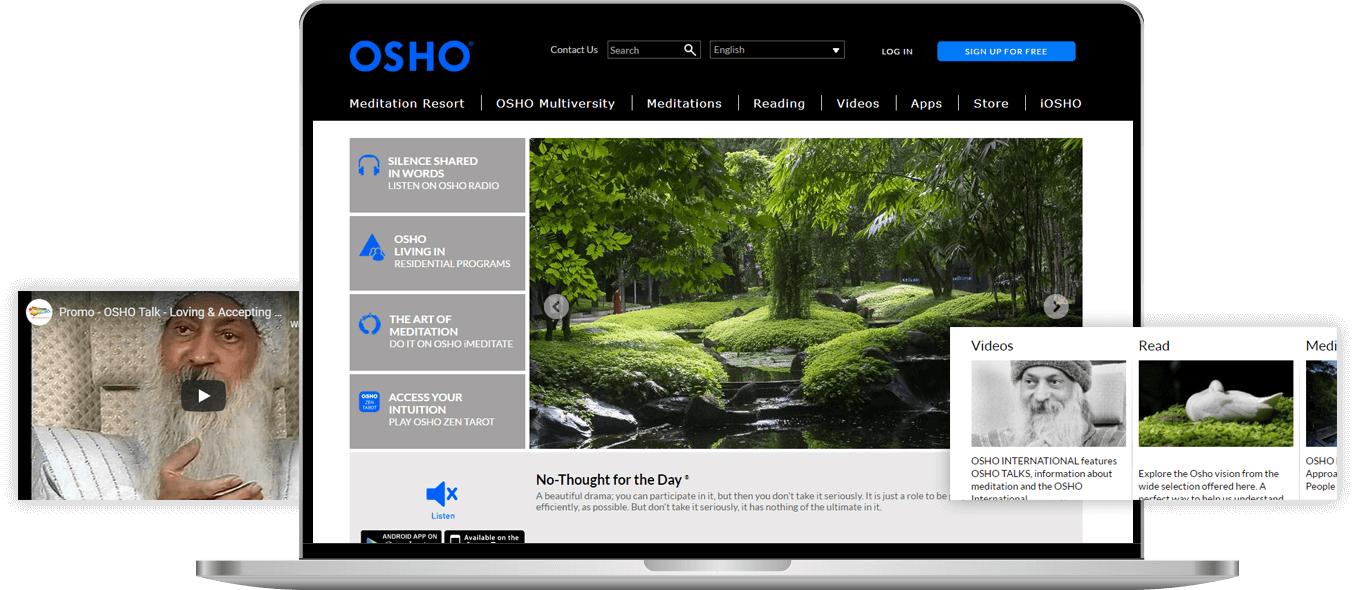Click the OSHO iMeditate circular icon
The height and width of the screenshot is (590, 1355).
370,325
